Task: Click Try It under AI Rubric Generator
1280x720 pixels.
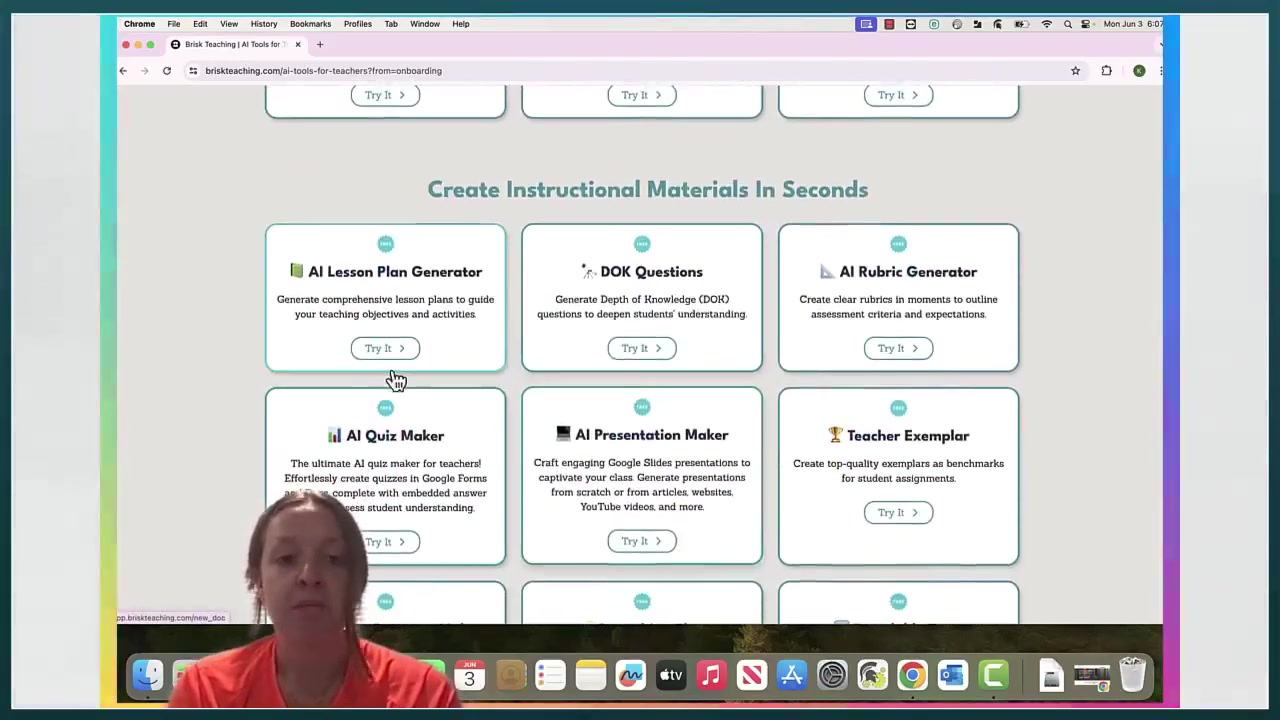Action: coord(898,348)
